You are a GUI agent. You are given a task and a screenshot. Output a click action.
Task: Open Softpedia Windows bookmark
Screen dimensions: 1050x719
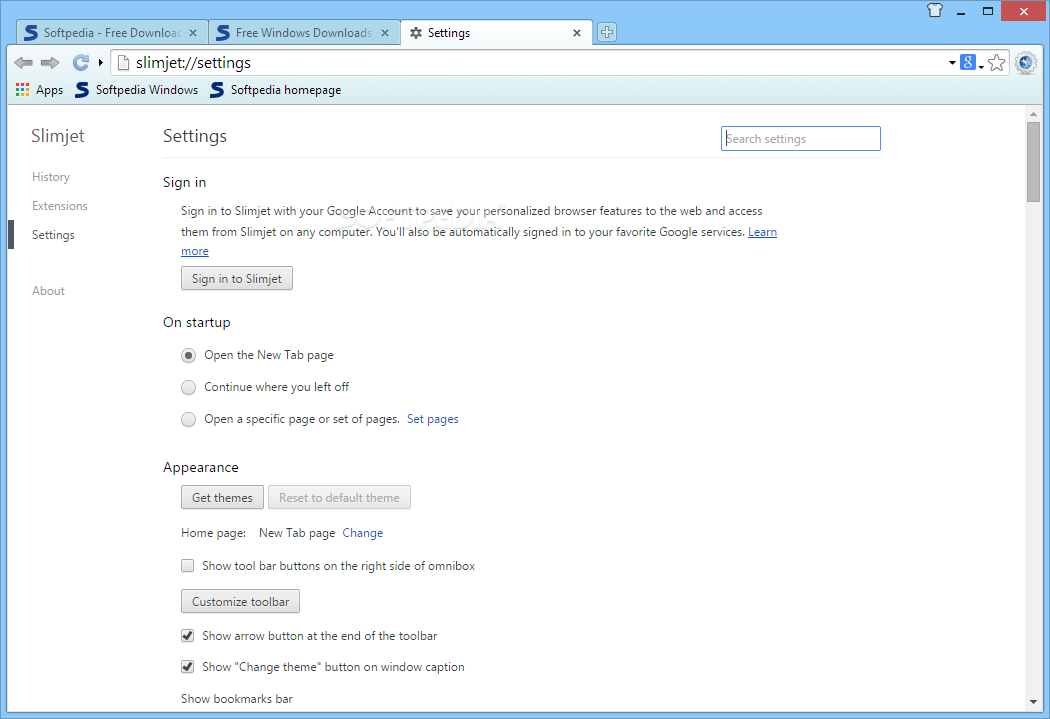click(137, 90)
